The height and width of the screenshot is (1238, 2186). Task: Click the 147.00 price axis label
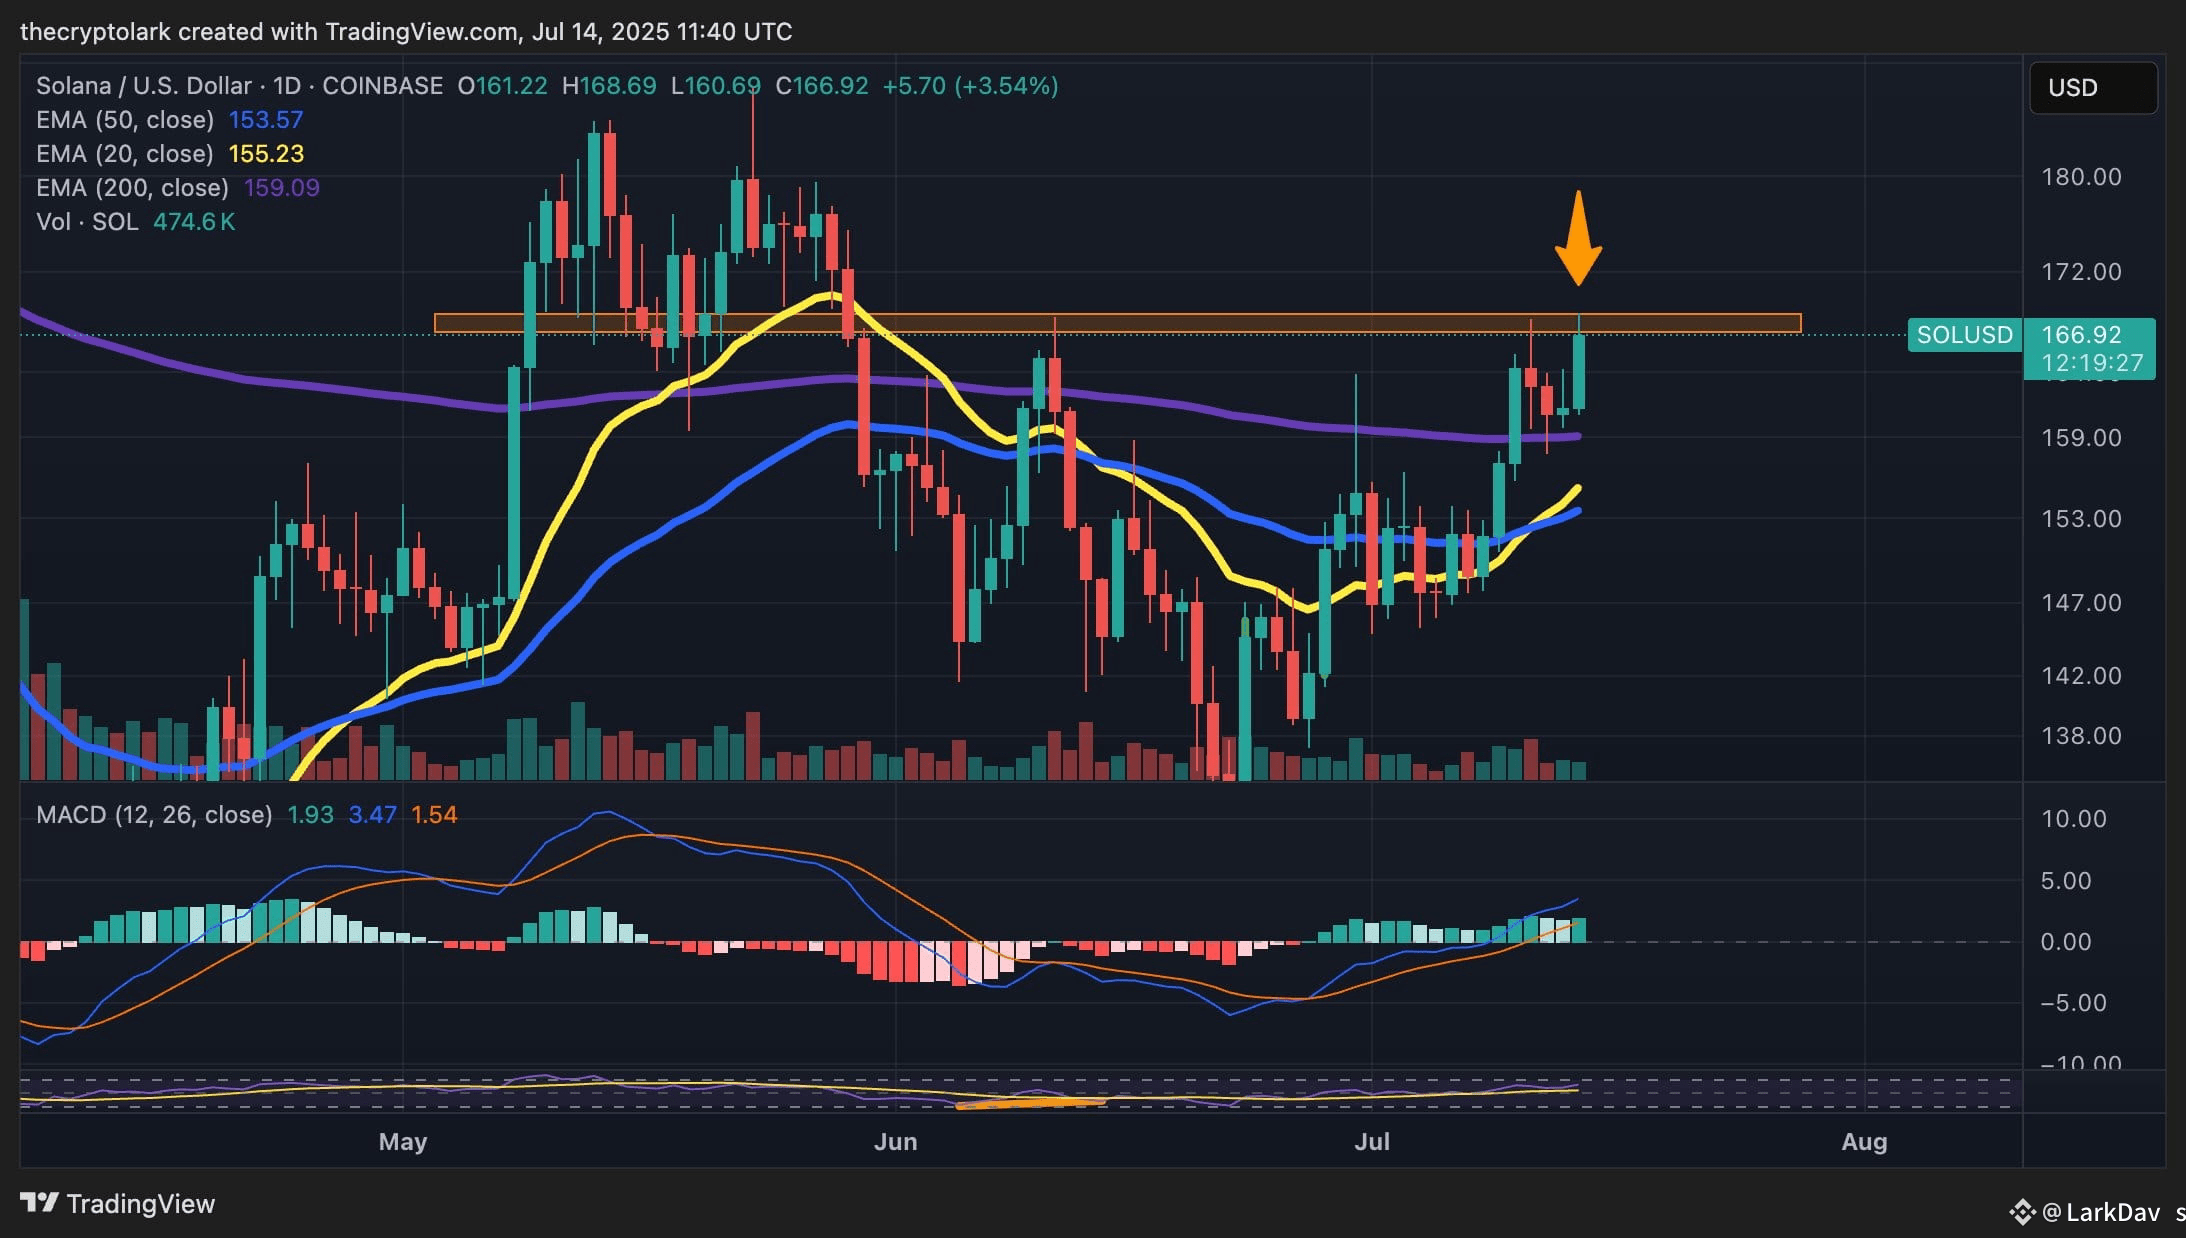tap(2081, 603)
